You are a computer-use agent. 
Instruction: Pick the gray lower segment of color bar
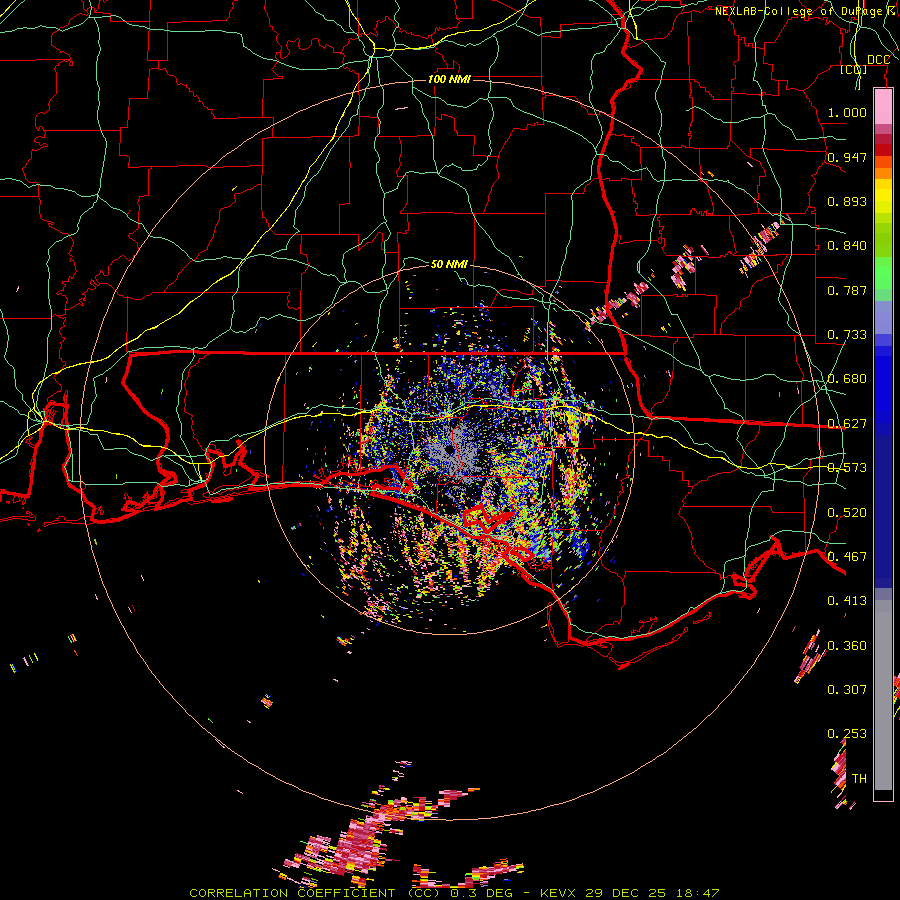pos(883,695)
